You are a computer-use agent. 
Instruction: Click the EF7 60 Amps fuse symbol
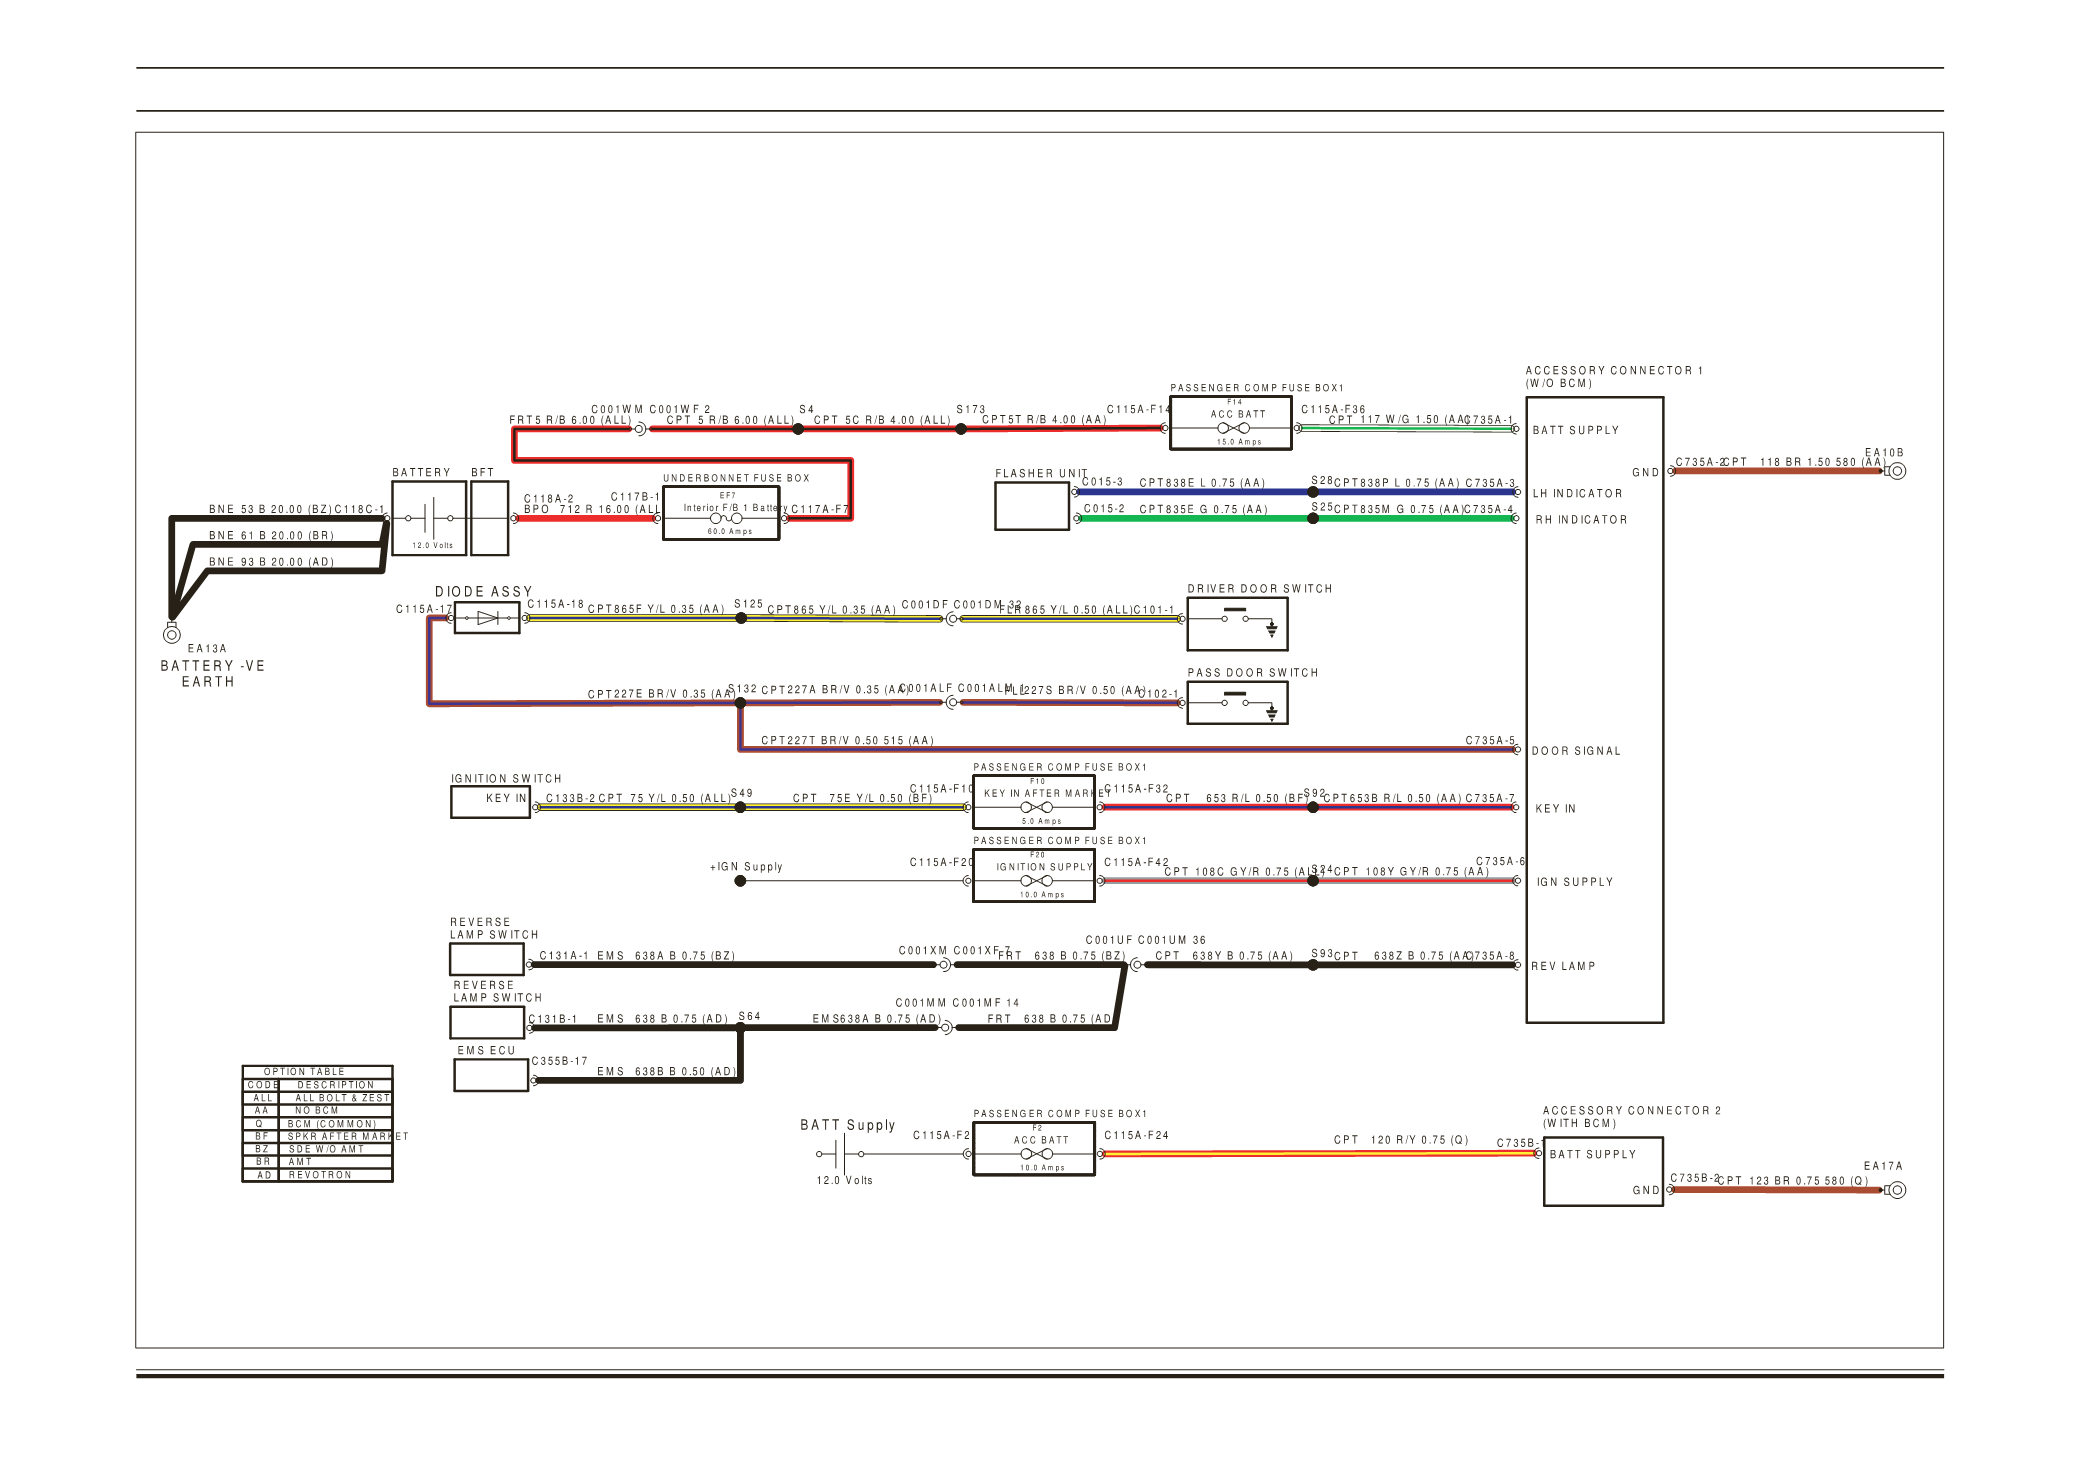pyautogui.click(x=725, y=519)
